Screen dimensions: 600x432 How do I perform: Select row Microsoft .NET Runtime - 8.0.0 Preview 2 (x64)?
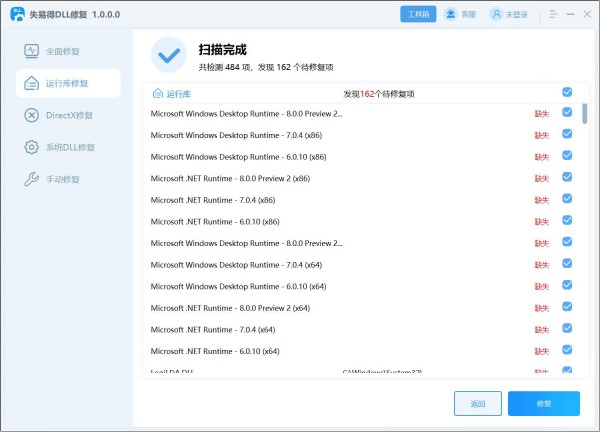tap(362, 308)
